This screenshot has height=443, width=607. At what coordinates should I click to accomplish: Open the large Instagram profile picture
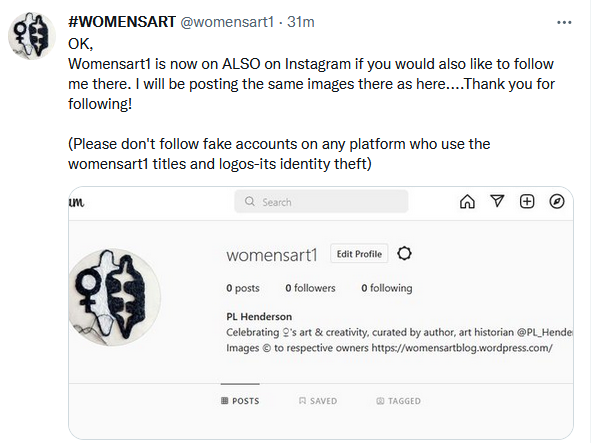point(115,297)
